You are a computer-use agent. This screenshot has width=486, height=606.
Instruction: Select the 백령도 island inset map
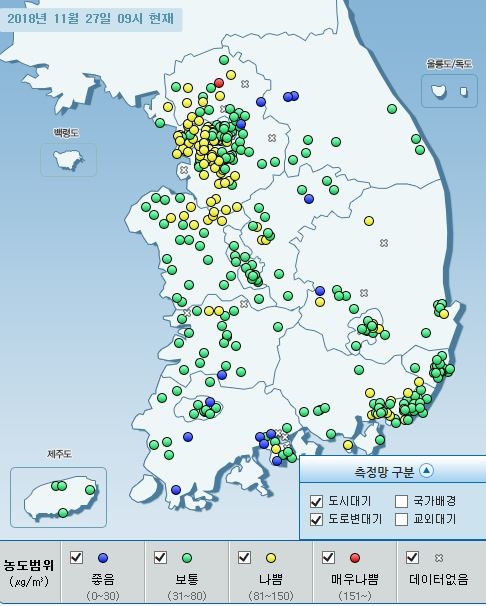pos(69,160)
